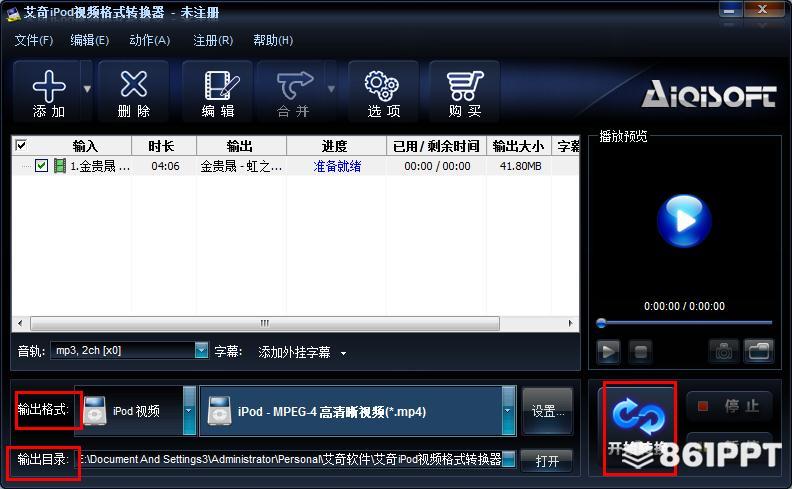
Task: Select the 准备就绪 status cell
Action: tap(337, 166)
